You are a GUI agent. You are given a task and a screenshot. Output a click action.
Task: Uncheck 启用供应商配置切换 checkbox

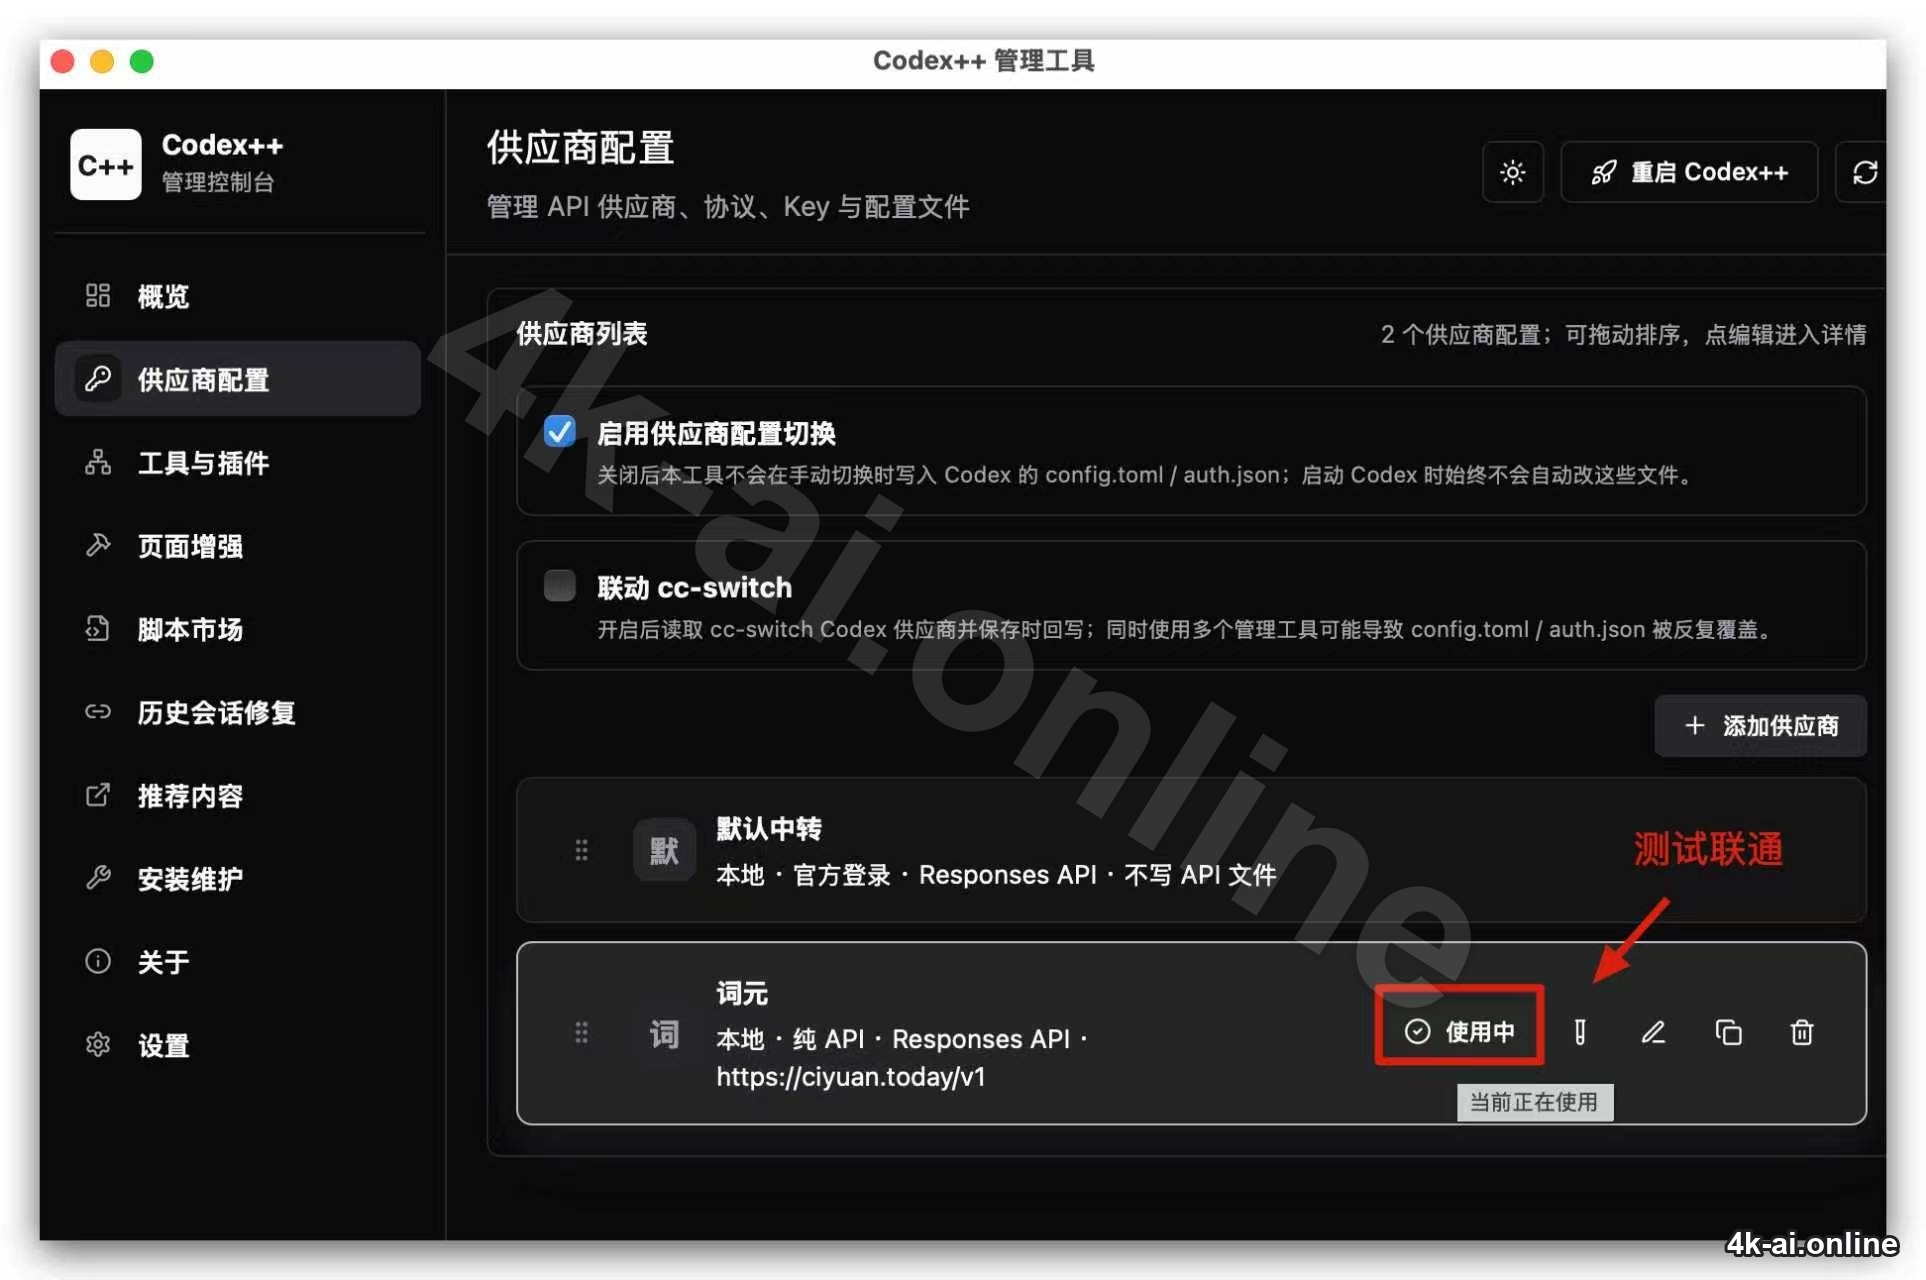click(560, 431)
